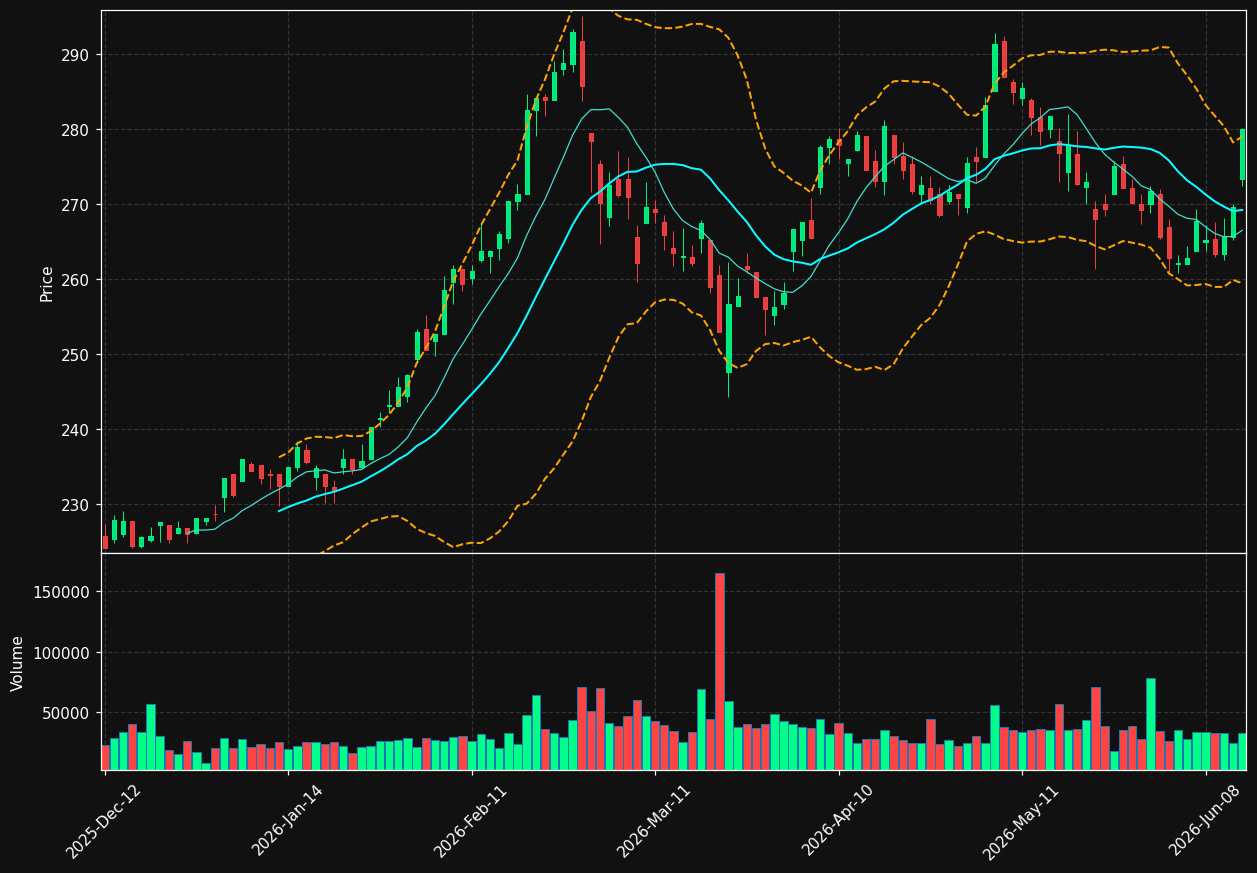Click the 2026-May-11 date label

point(1021,821)
